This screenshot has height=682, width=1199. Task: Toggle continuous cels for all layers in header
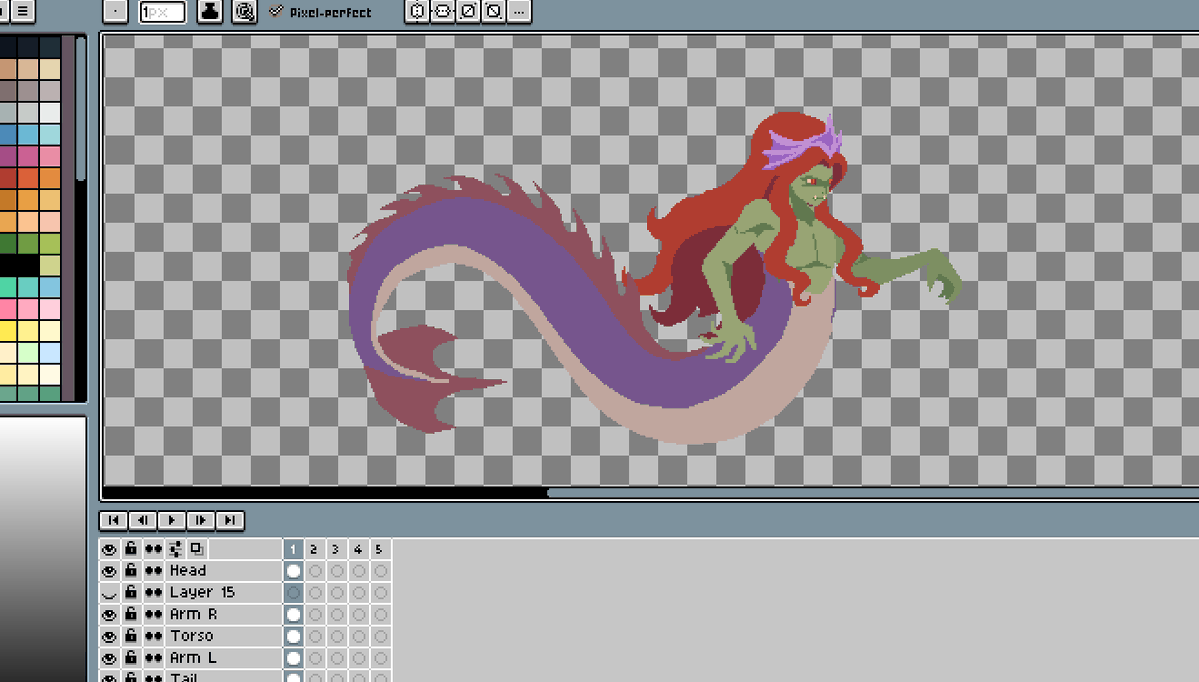[153, 549]
